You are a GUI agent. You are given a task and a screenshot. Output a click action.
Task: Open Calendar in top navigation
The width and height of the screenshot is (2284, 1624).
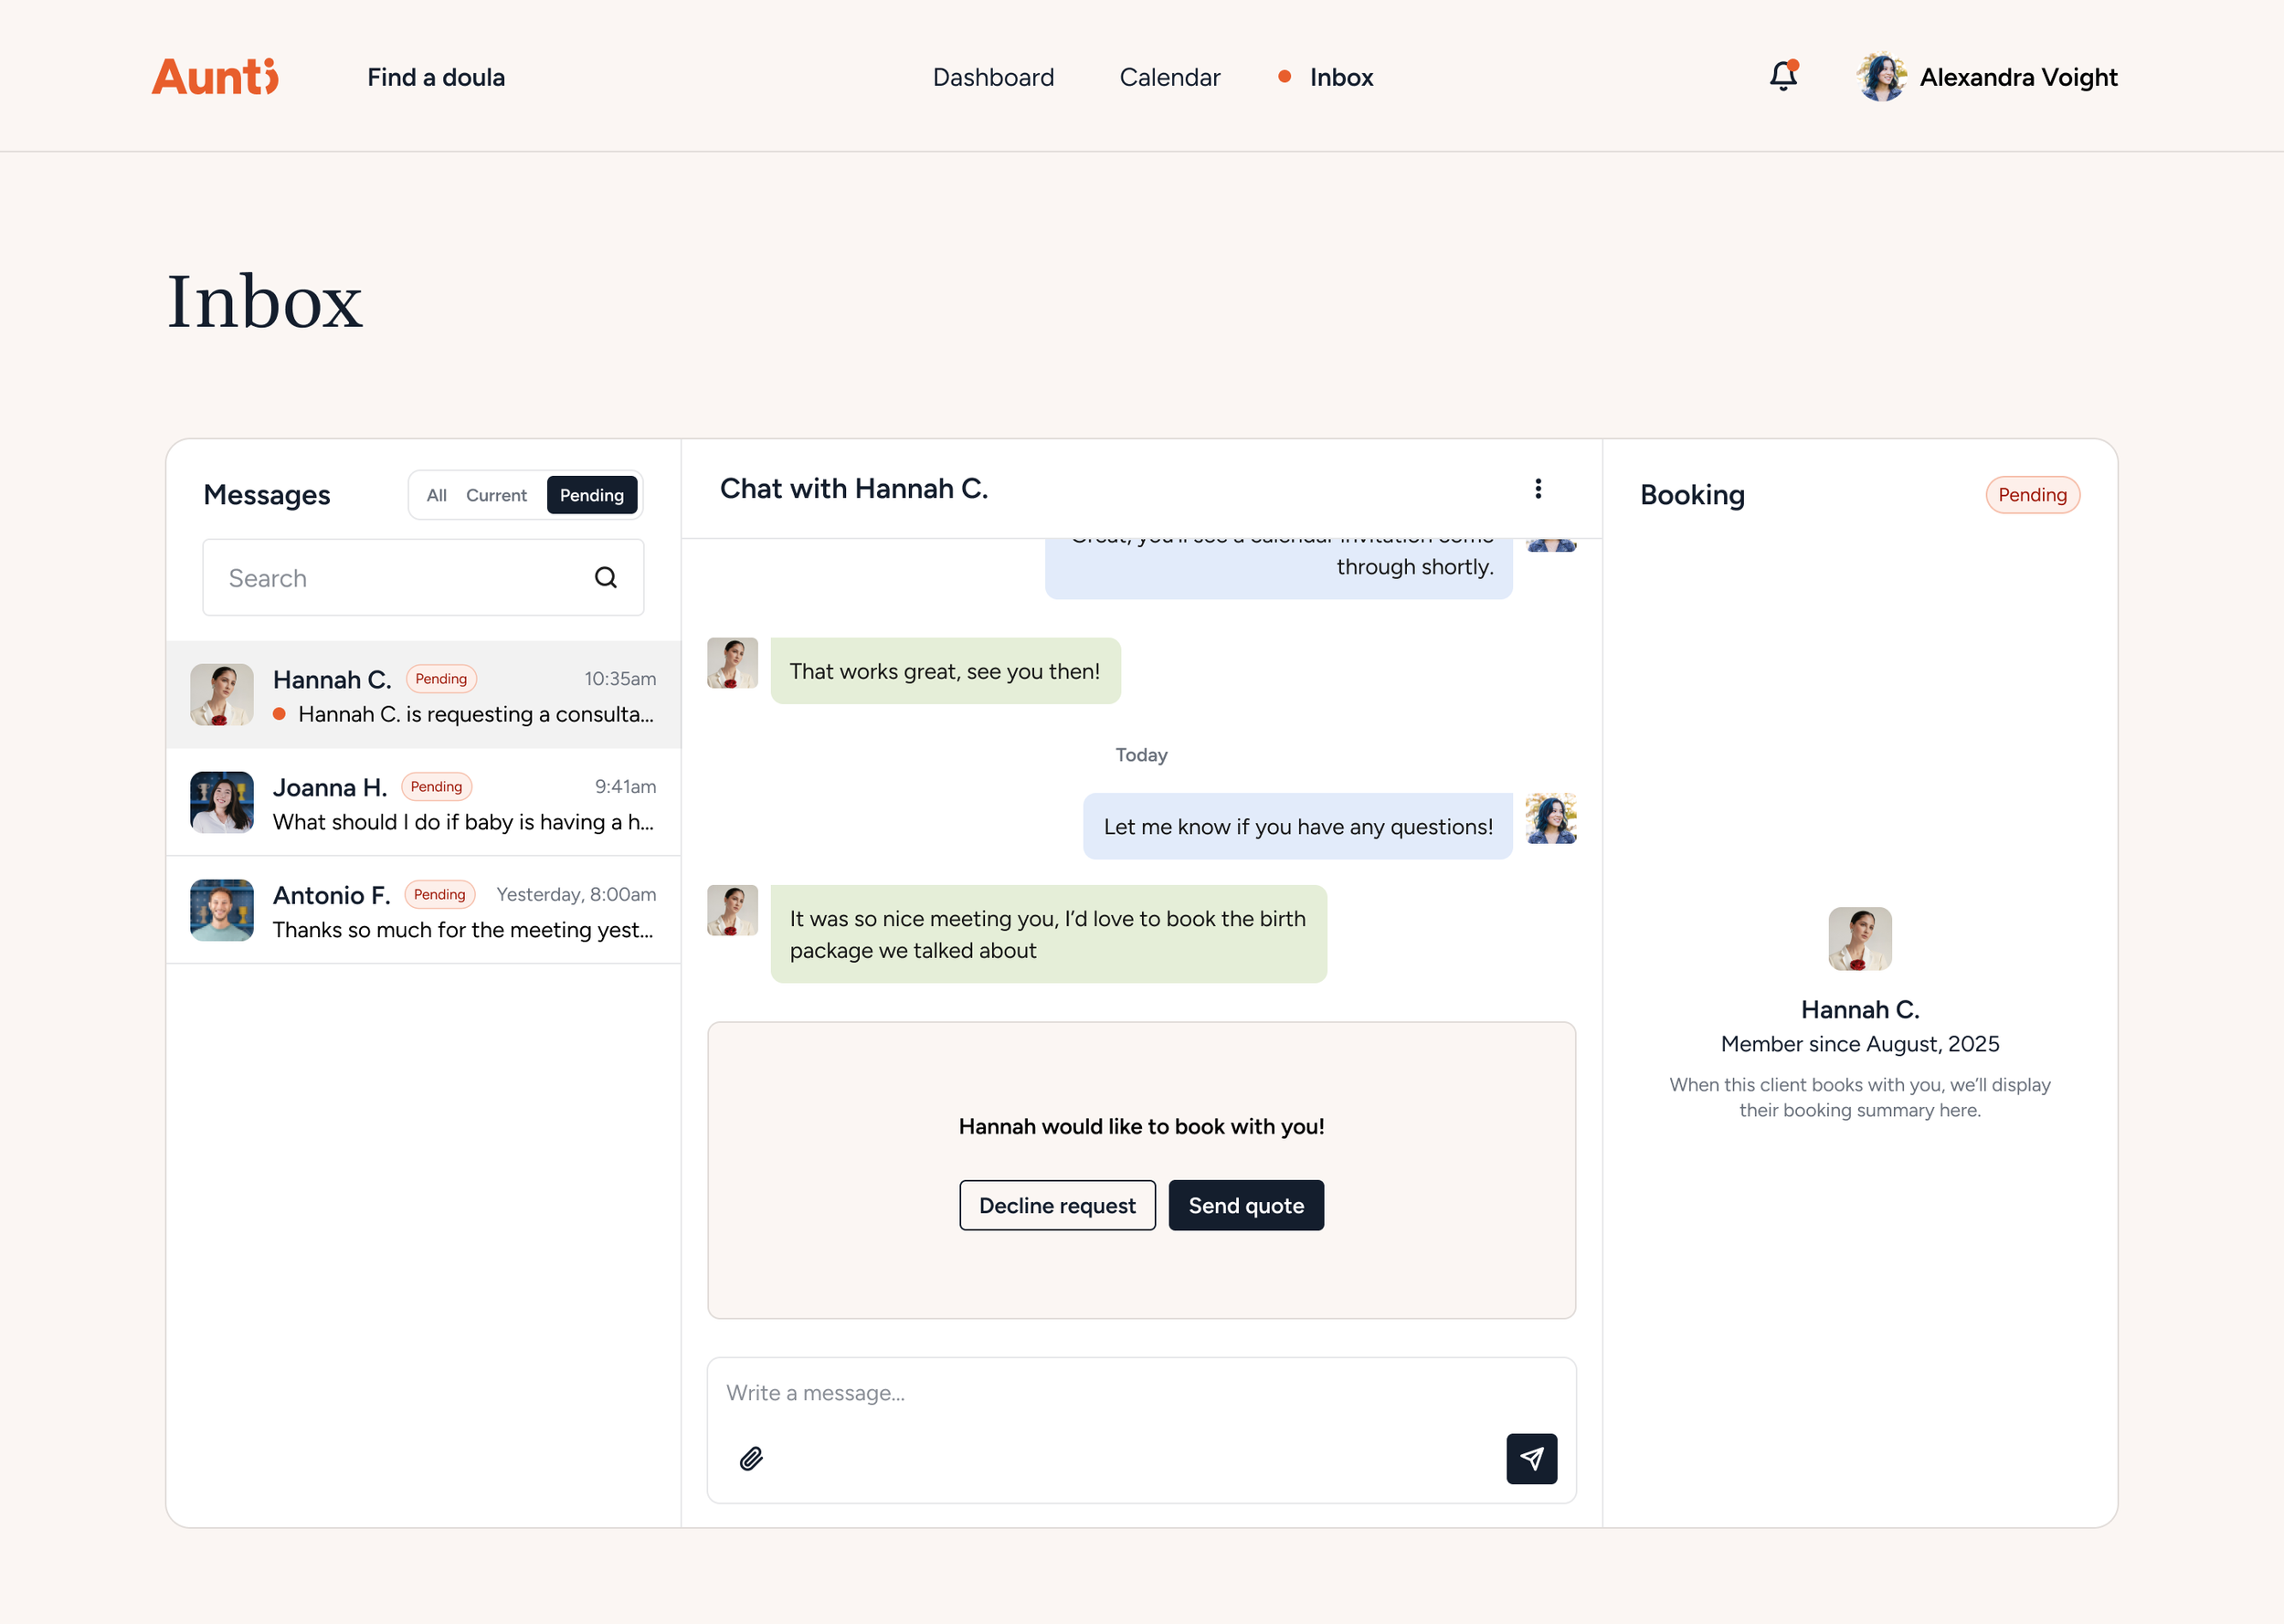click(1170, 77)
